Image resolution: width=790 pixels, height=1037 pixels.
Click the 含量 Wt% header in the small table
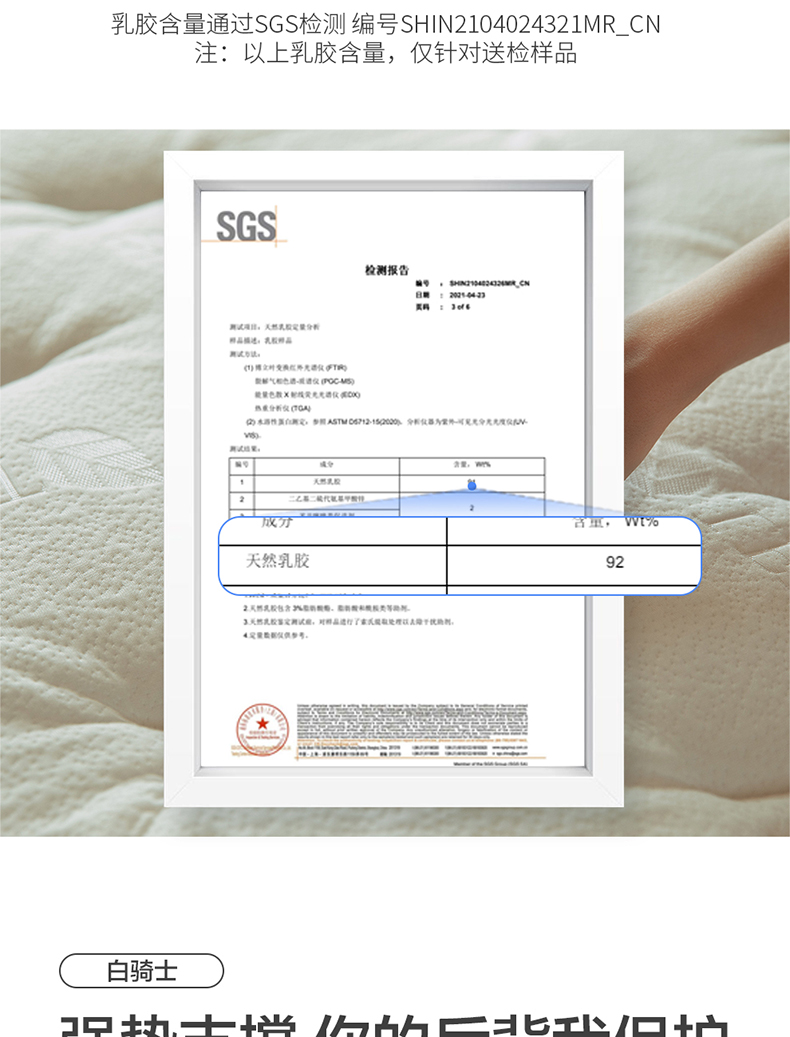[x=472, y=464]
